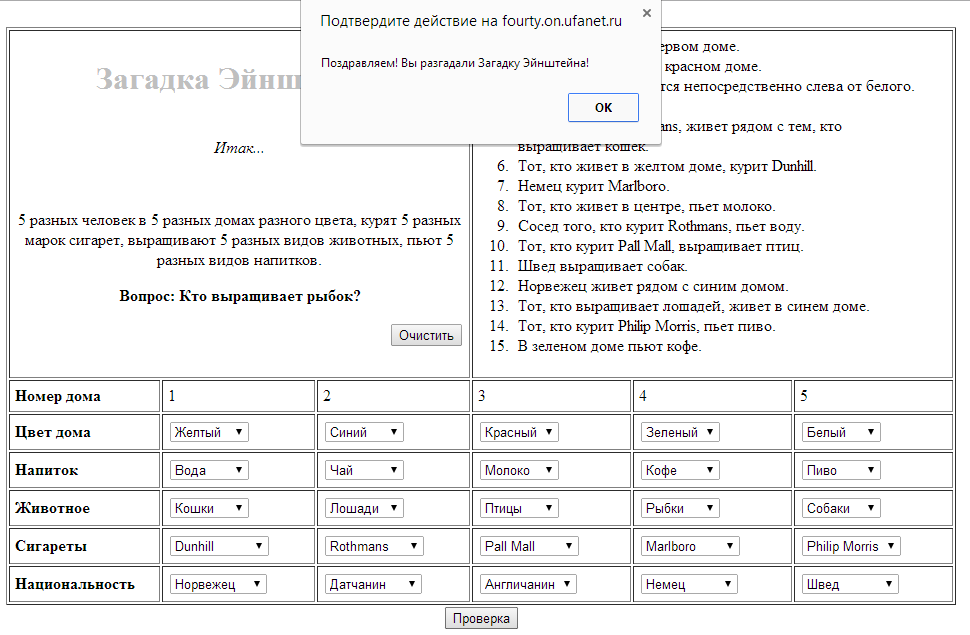Image resolution: width=970 pixels, height=635 pixels.
Task: Open the Пиво drink dropdown
Action: pos(841,470)
